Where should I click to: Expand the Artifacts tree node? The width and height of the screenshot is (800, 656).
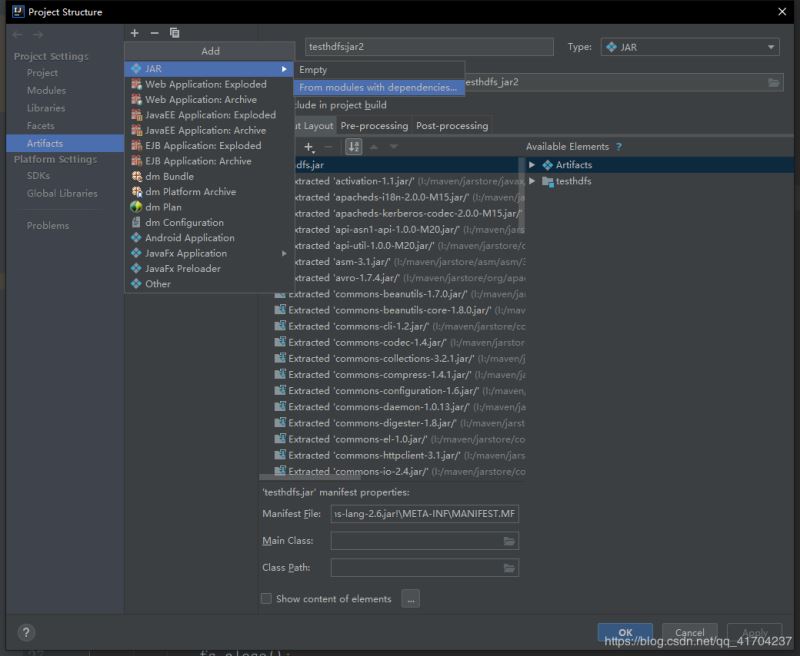click(532, 165)
